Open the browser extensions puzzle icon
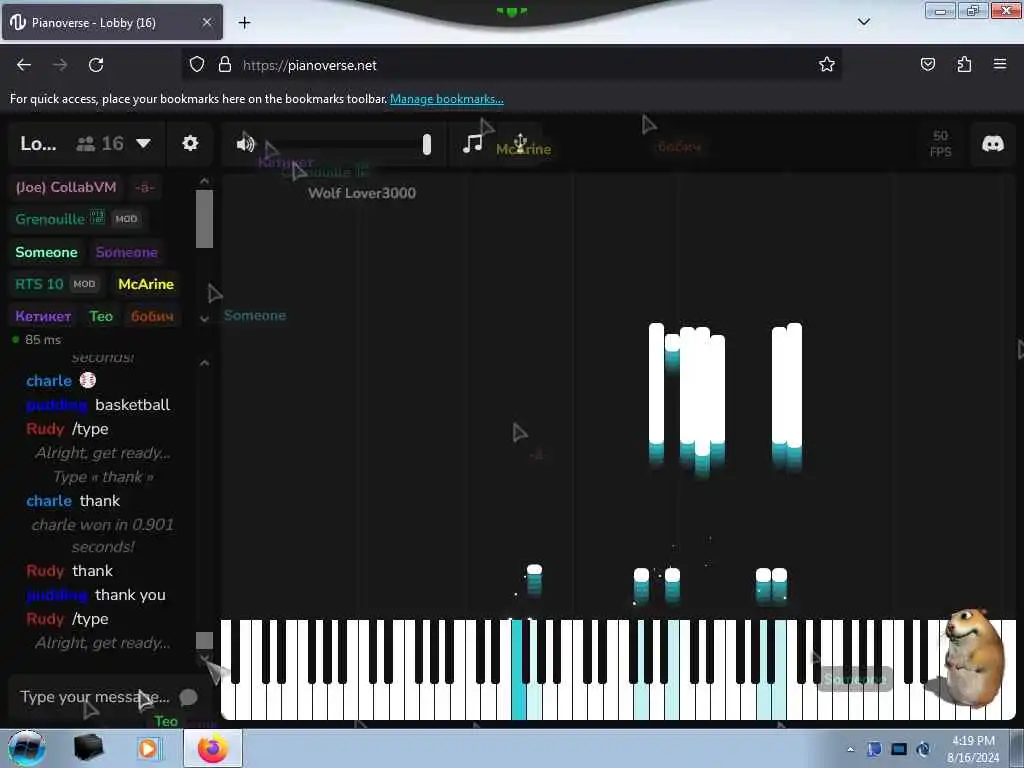Viewport: 1024px width, 768px height. (964, 64)
